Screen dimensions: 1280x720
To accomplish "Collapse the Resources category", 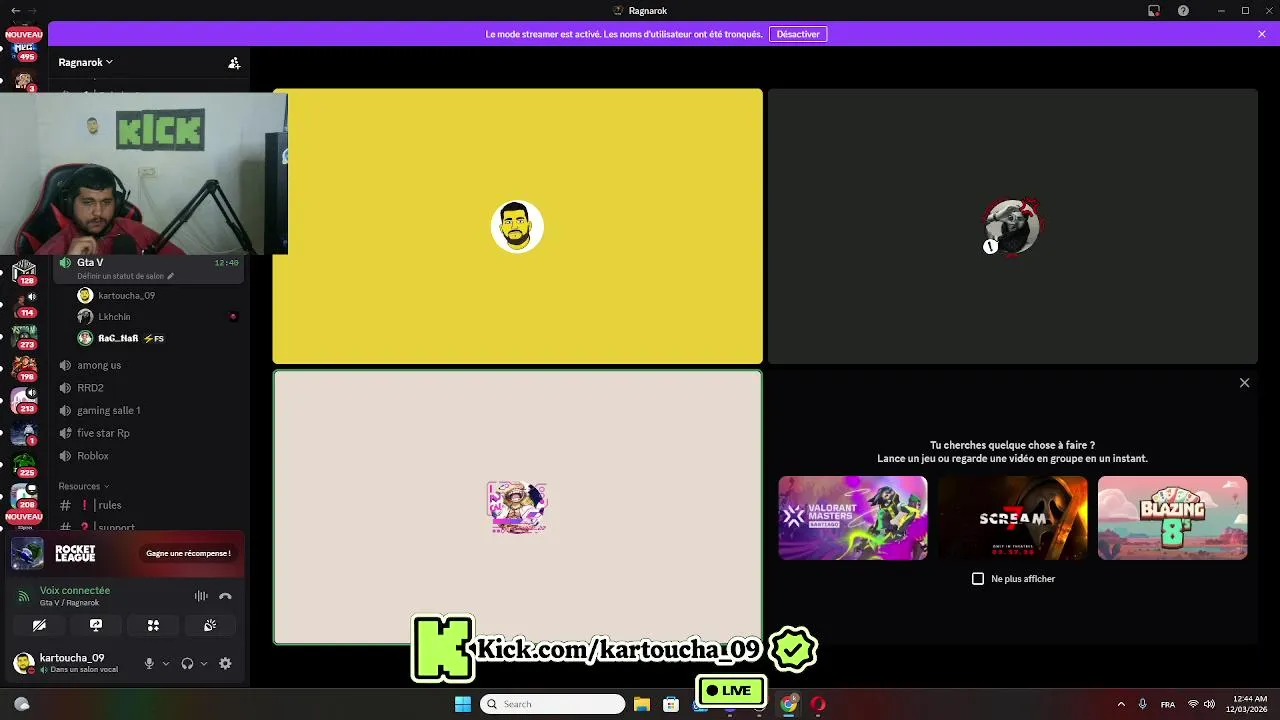I will 84,486.
